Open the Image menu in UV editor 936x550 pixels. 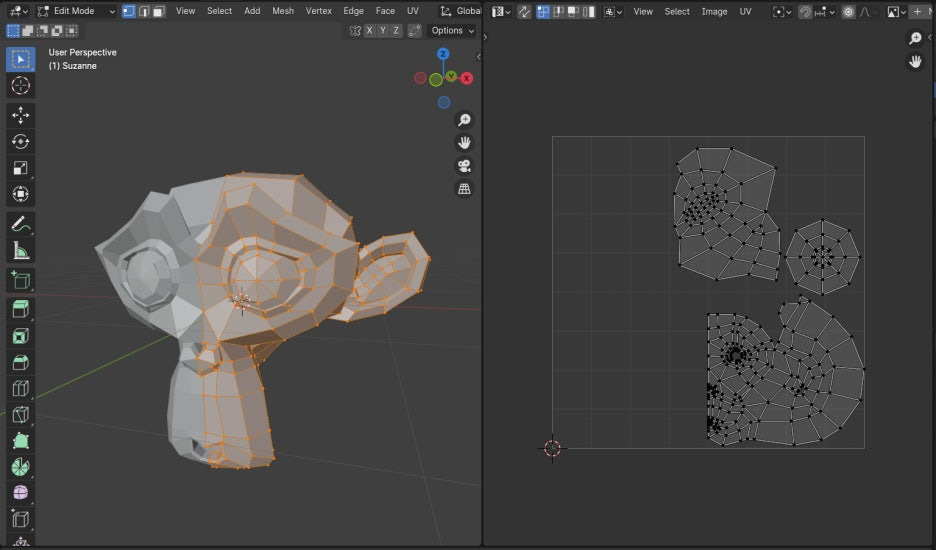click(x=715, y=11)
